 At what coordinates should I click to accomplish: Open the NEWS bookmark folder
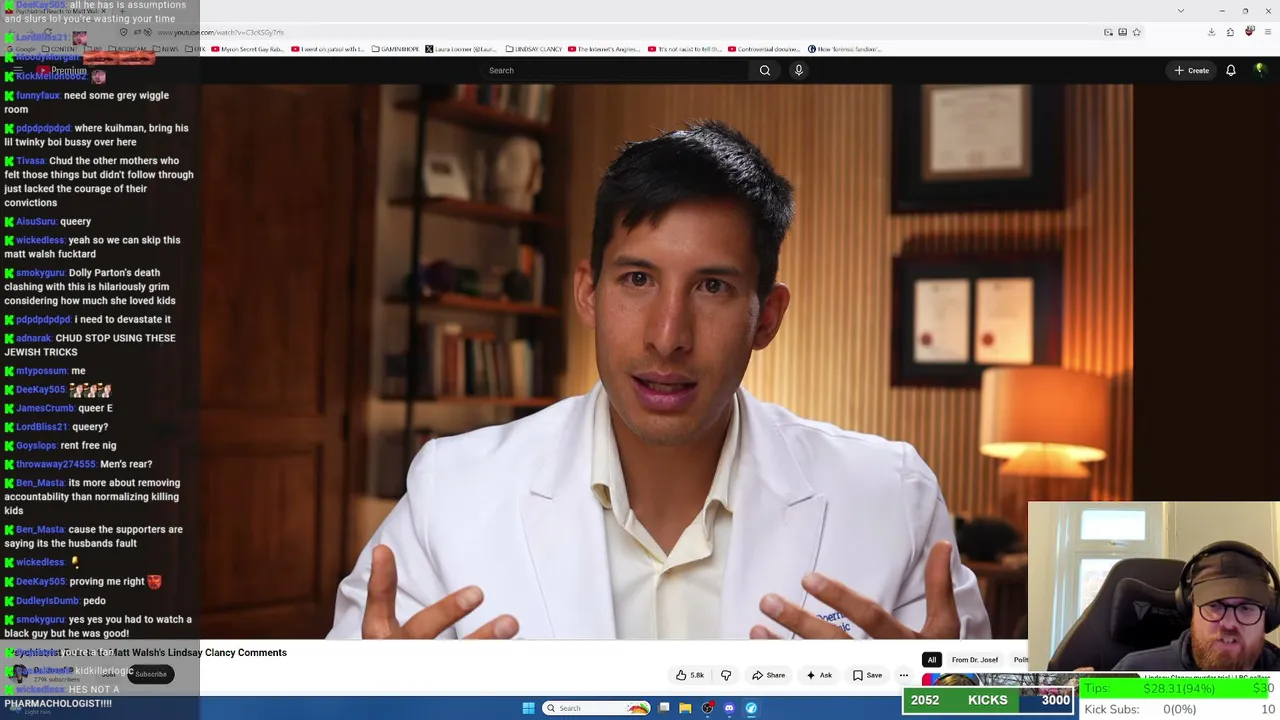click(x=165, y=49)
